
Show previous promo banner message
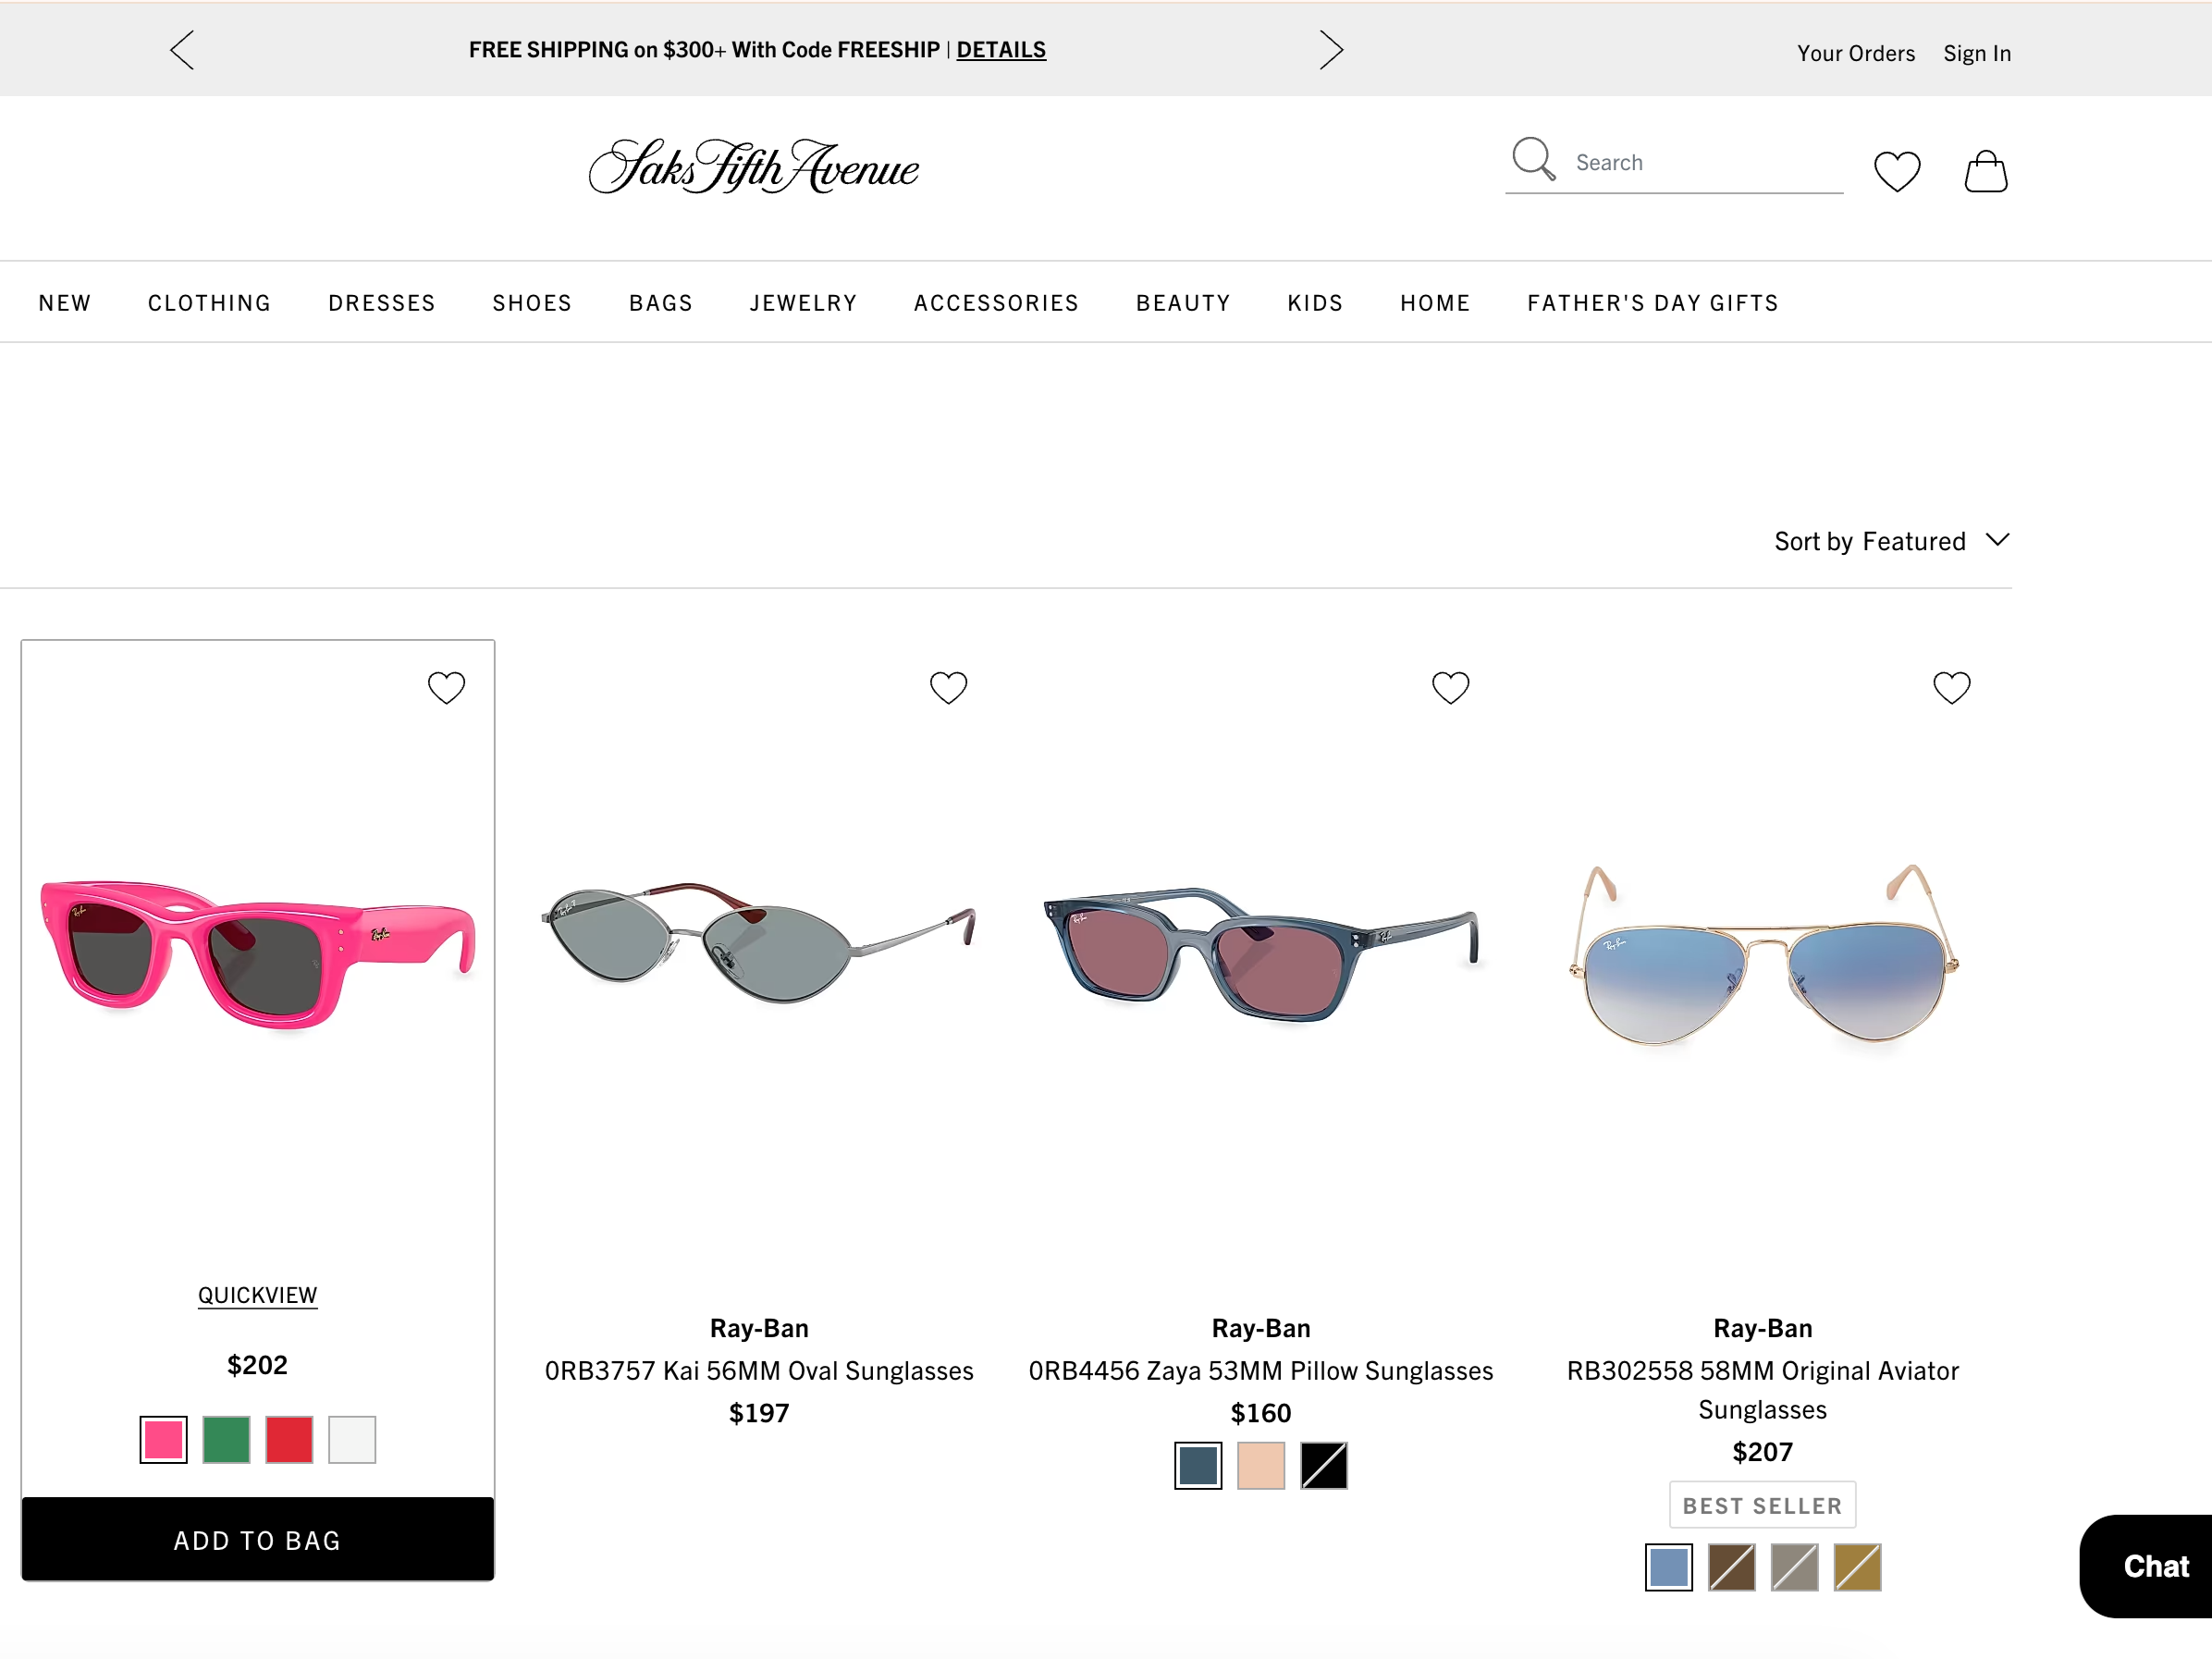(x=182, y=50)
